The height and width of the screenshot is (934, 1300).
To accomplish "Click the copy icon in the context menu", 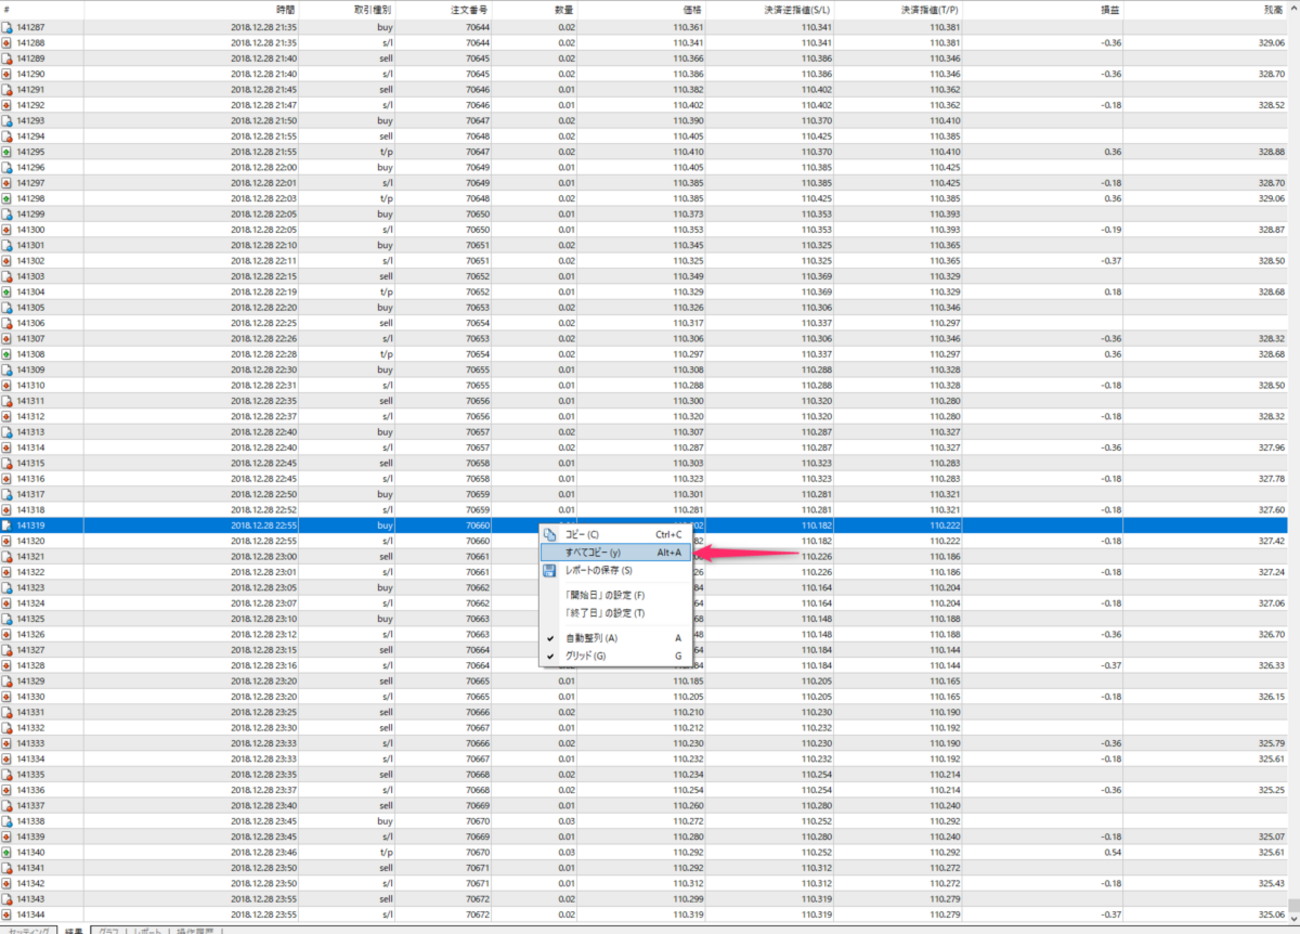I will pyautogui.click(x=549, y=535).
